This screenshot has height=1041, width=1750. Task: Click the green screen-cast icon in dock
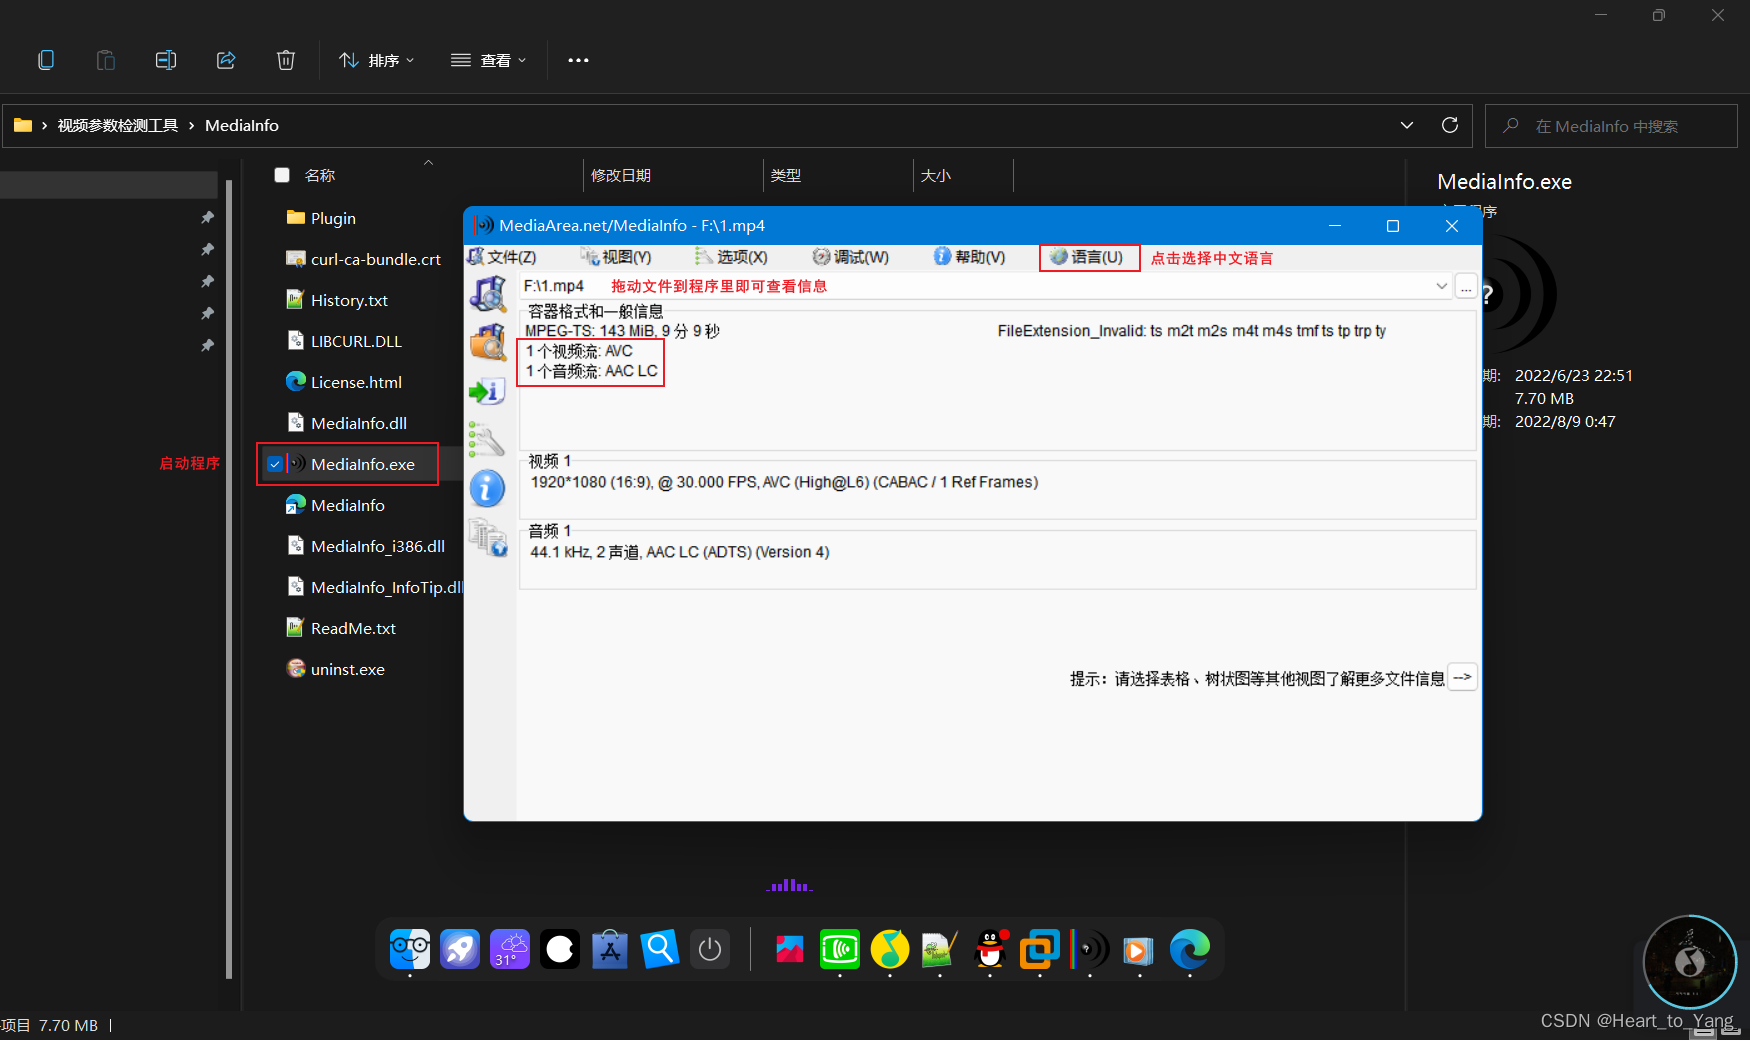click(840, 949)
